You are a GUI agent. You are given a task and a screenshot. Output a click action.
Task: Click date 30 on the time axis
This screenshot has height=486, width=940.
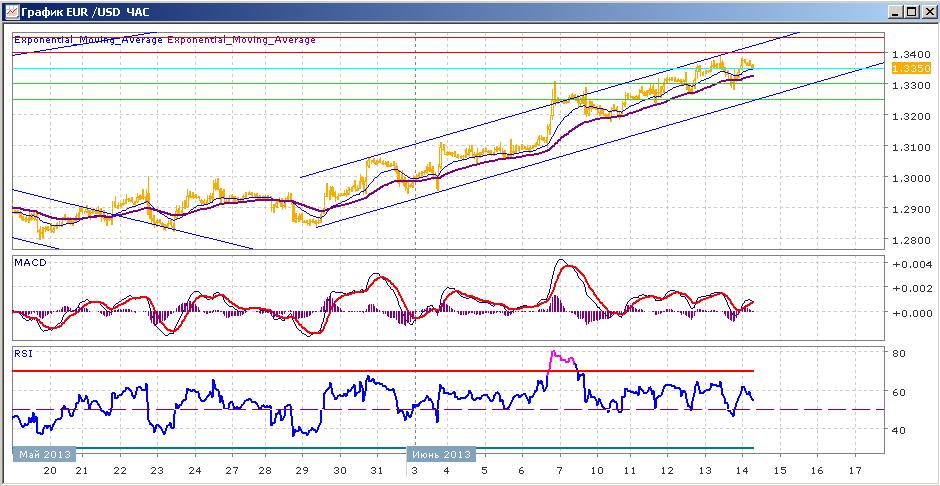click(x=340, y=470)
